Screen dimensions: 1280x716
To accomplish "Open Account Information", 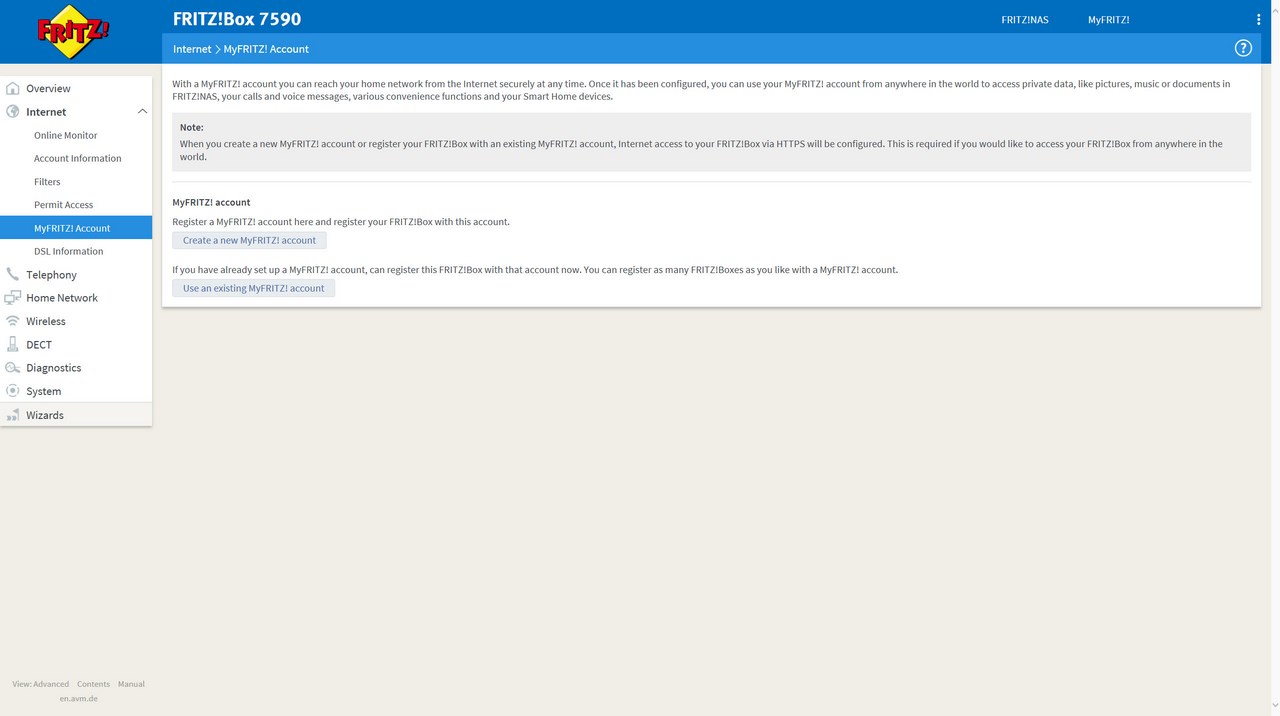I will 76,158.
